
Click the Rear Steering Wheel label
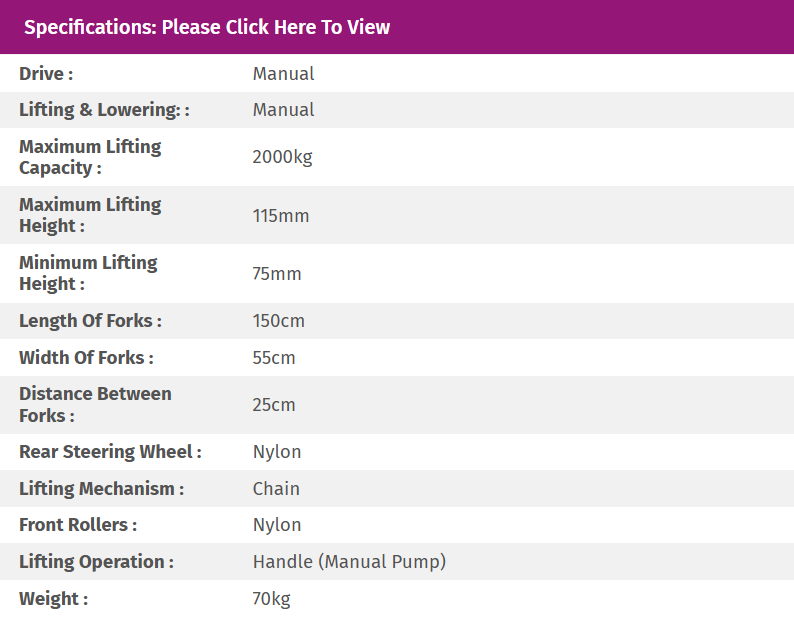point(110,452)
